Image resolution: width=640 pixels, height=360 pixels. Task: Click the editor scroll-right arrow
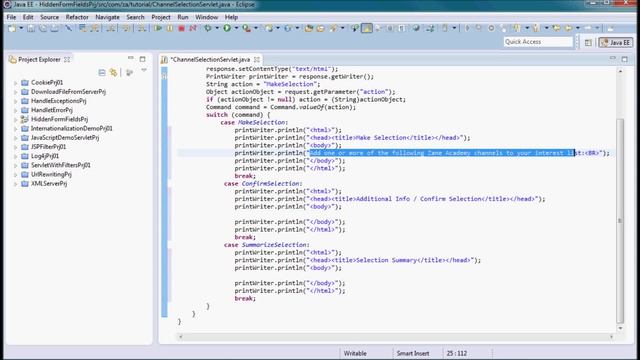pos(611,337)
